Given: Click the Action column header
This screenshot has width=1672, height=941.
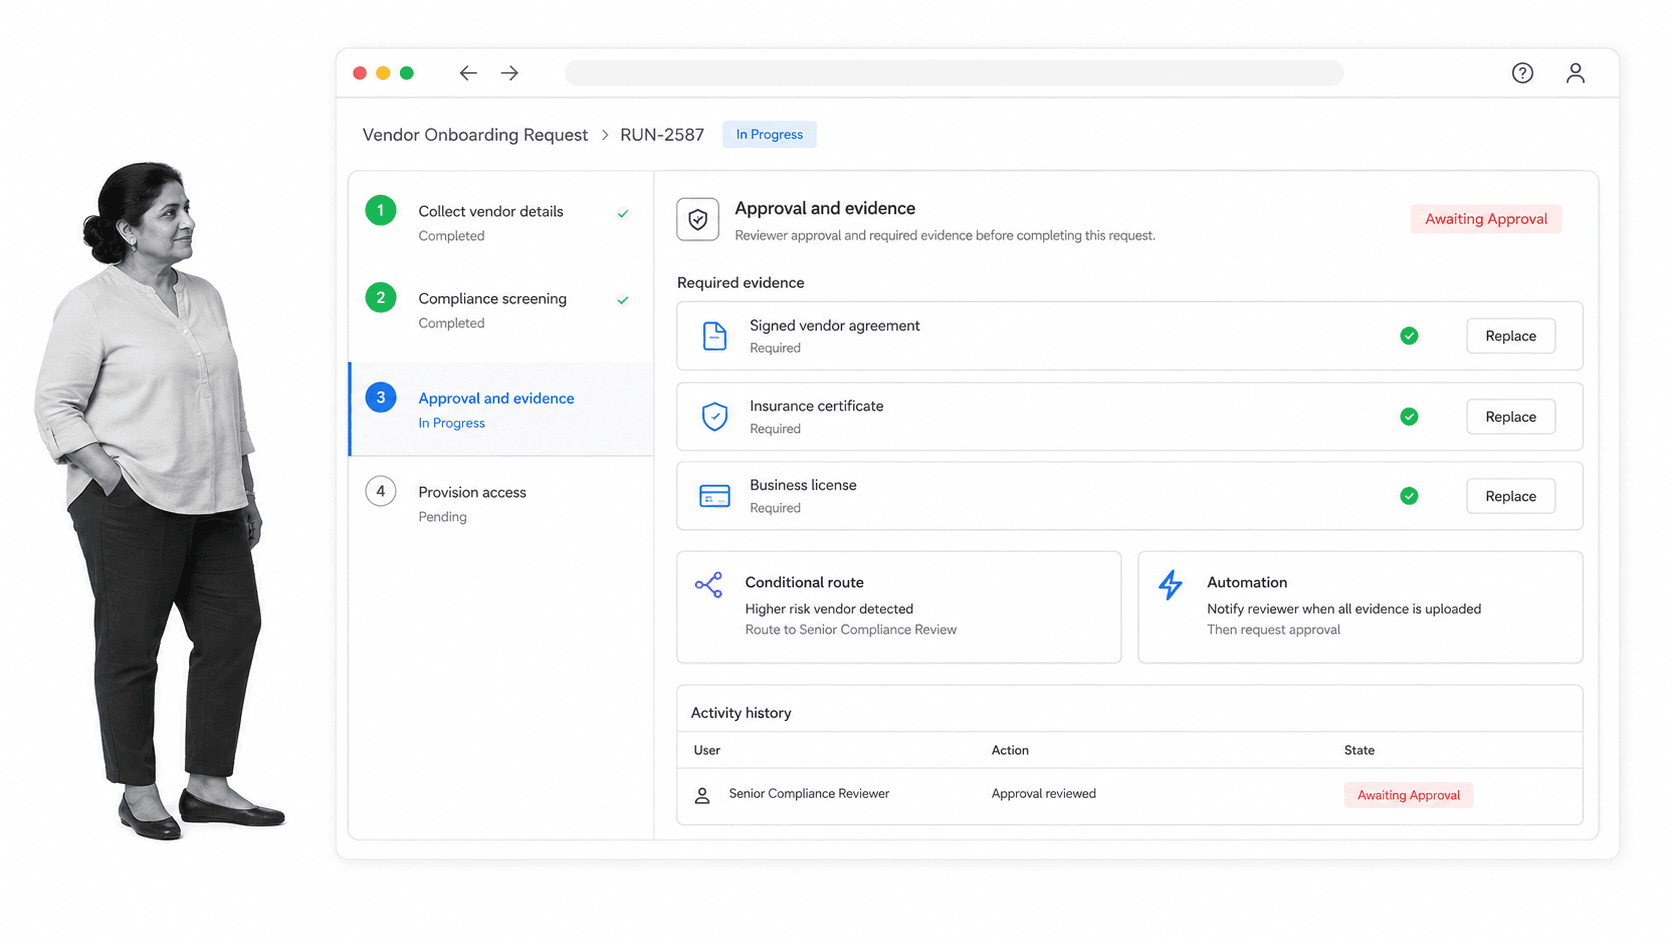Looking at the screenshot, I should [x=1010, y=750].
